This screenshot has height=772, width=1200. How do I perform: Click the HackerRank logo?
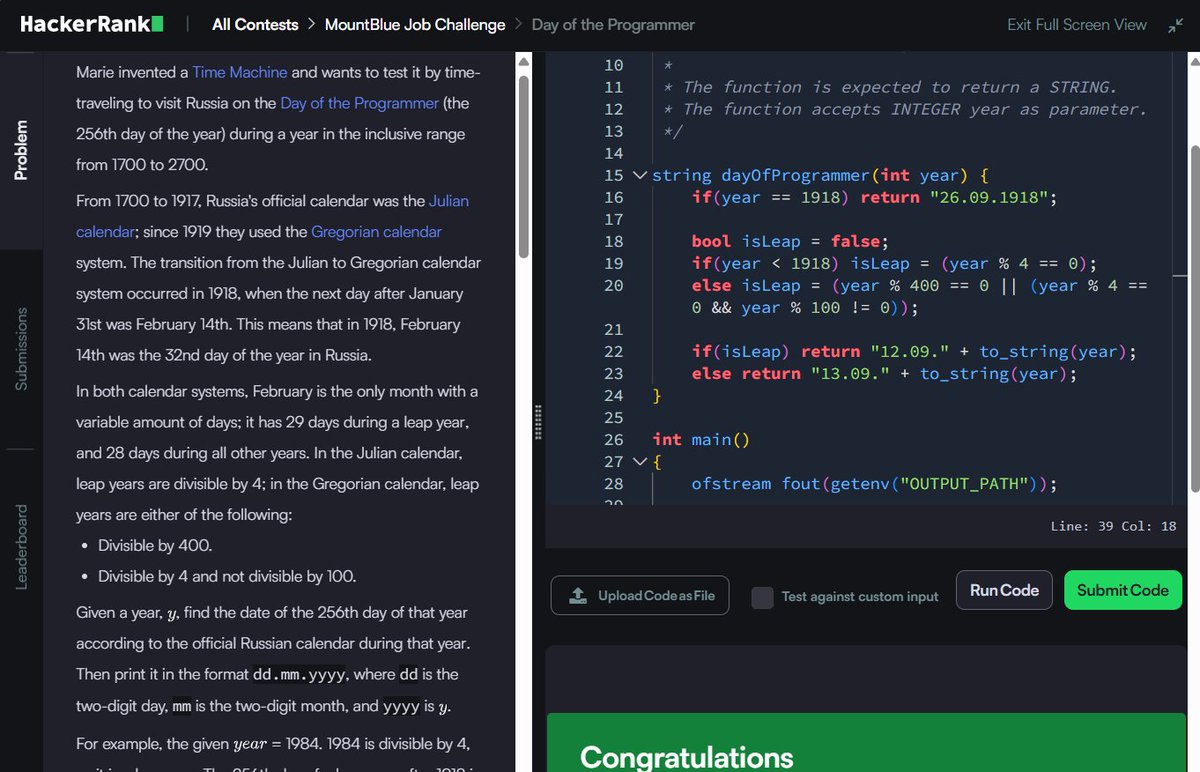(92, 24)
